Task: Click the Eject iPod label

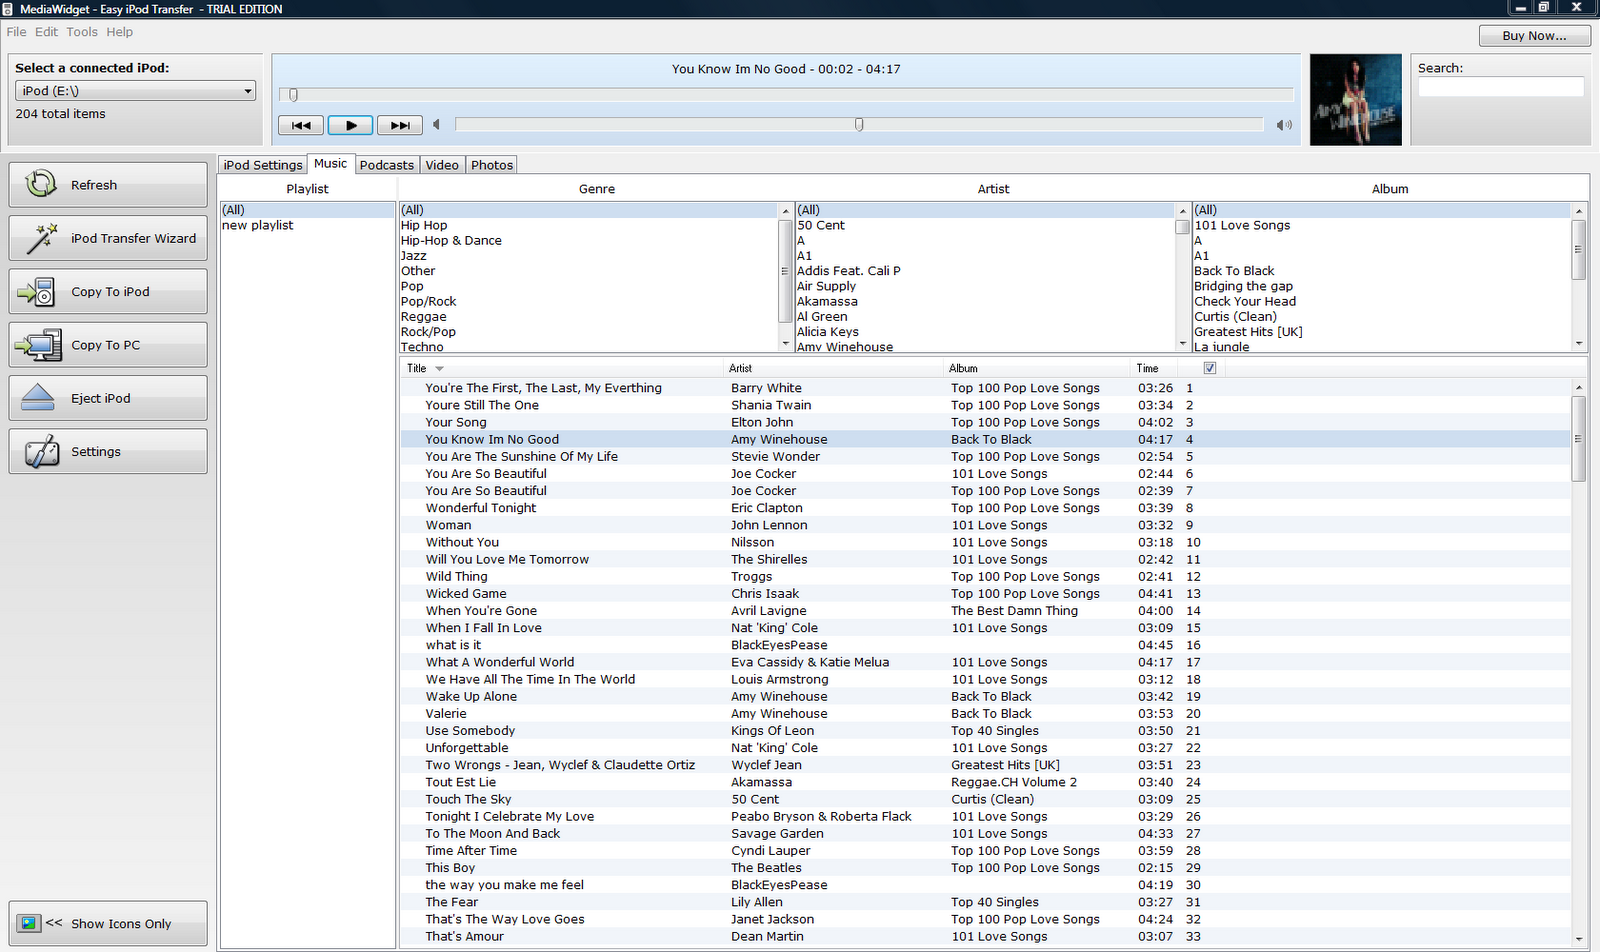Action: [x=101, y=398]
